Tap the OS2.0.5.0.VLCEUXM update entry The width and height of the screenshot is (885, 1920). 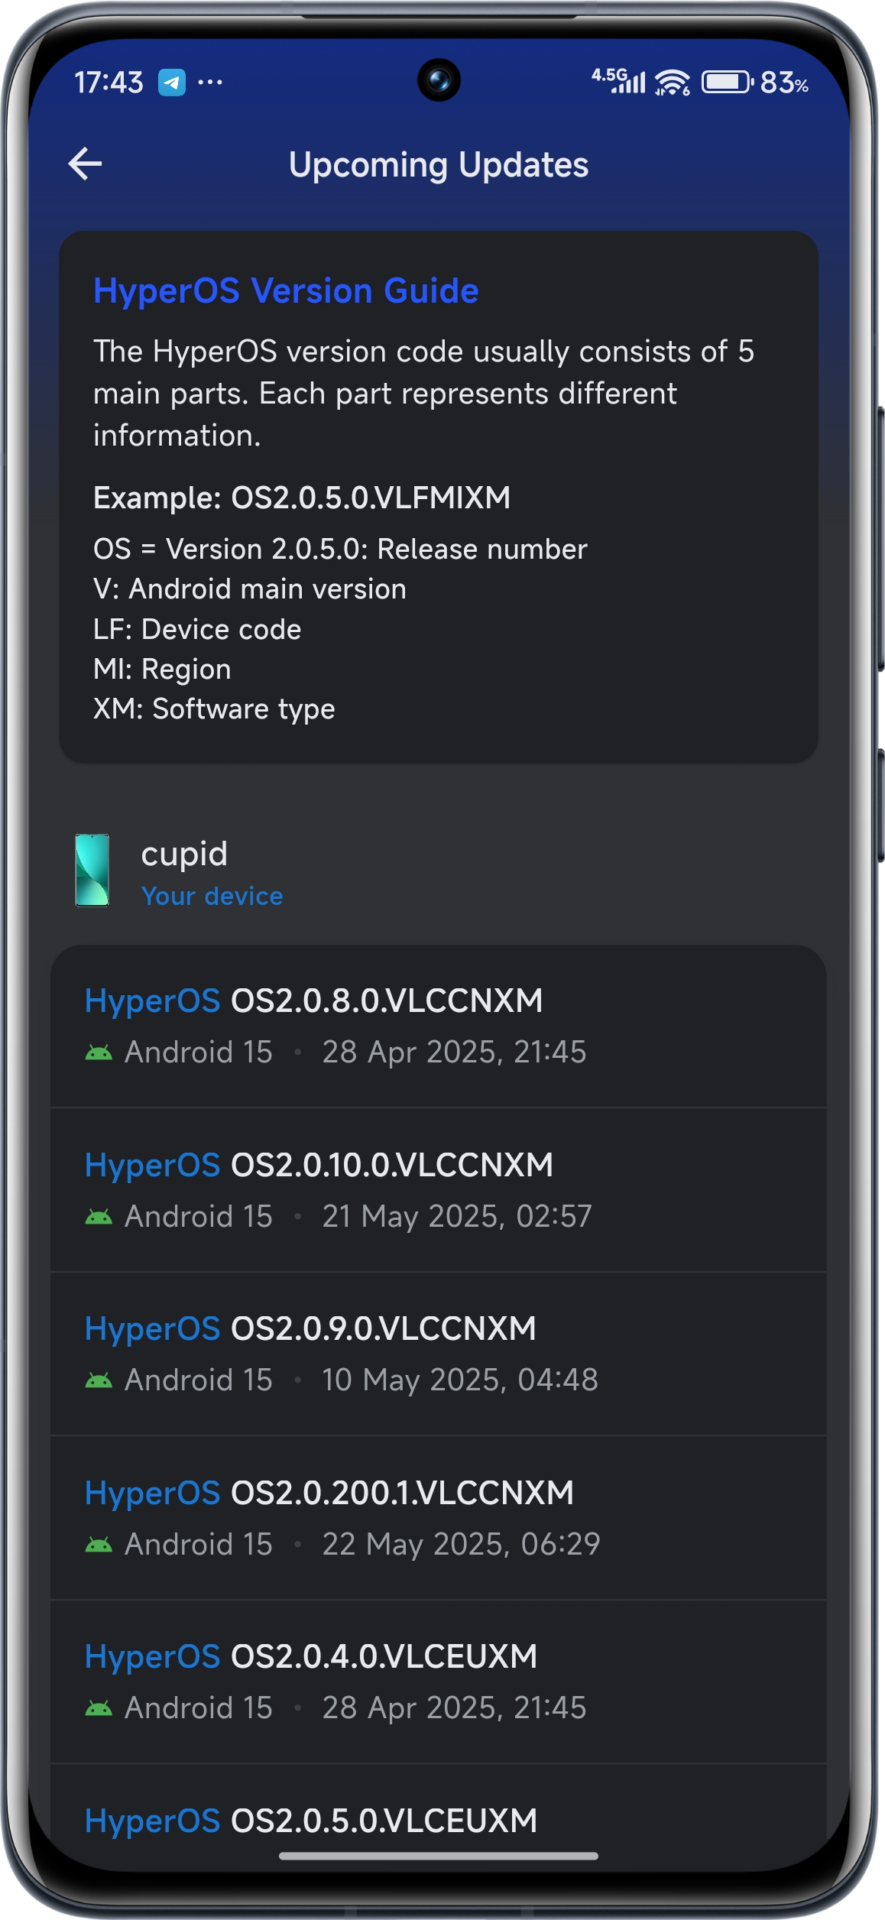(x=438, y=1820)
